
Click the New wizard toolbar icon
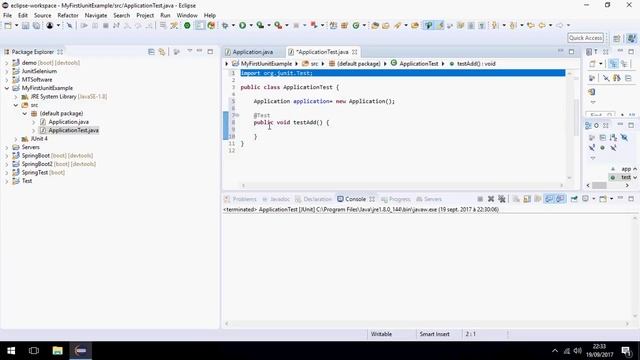click(x=8, y=25)
